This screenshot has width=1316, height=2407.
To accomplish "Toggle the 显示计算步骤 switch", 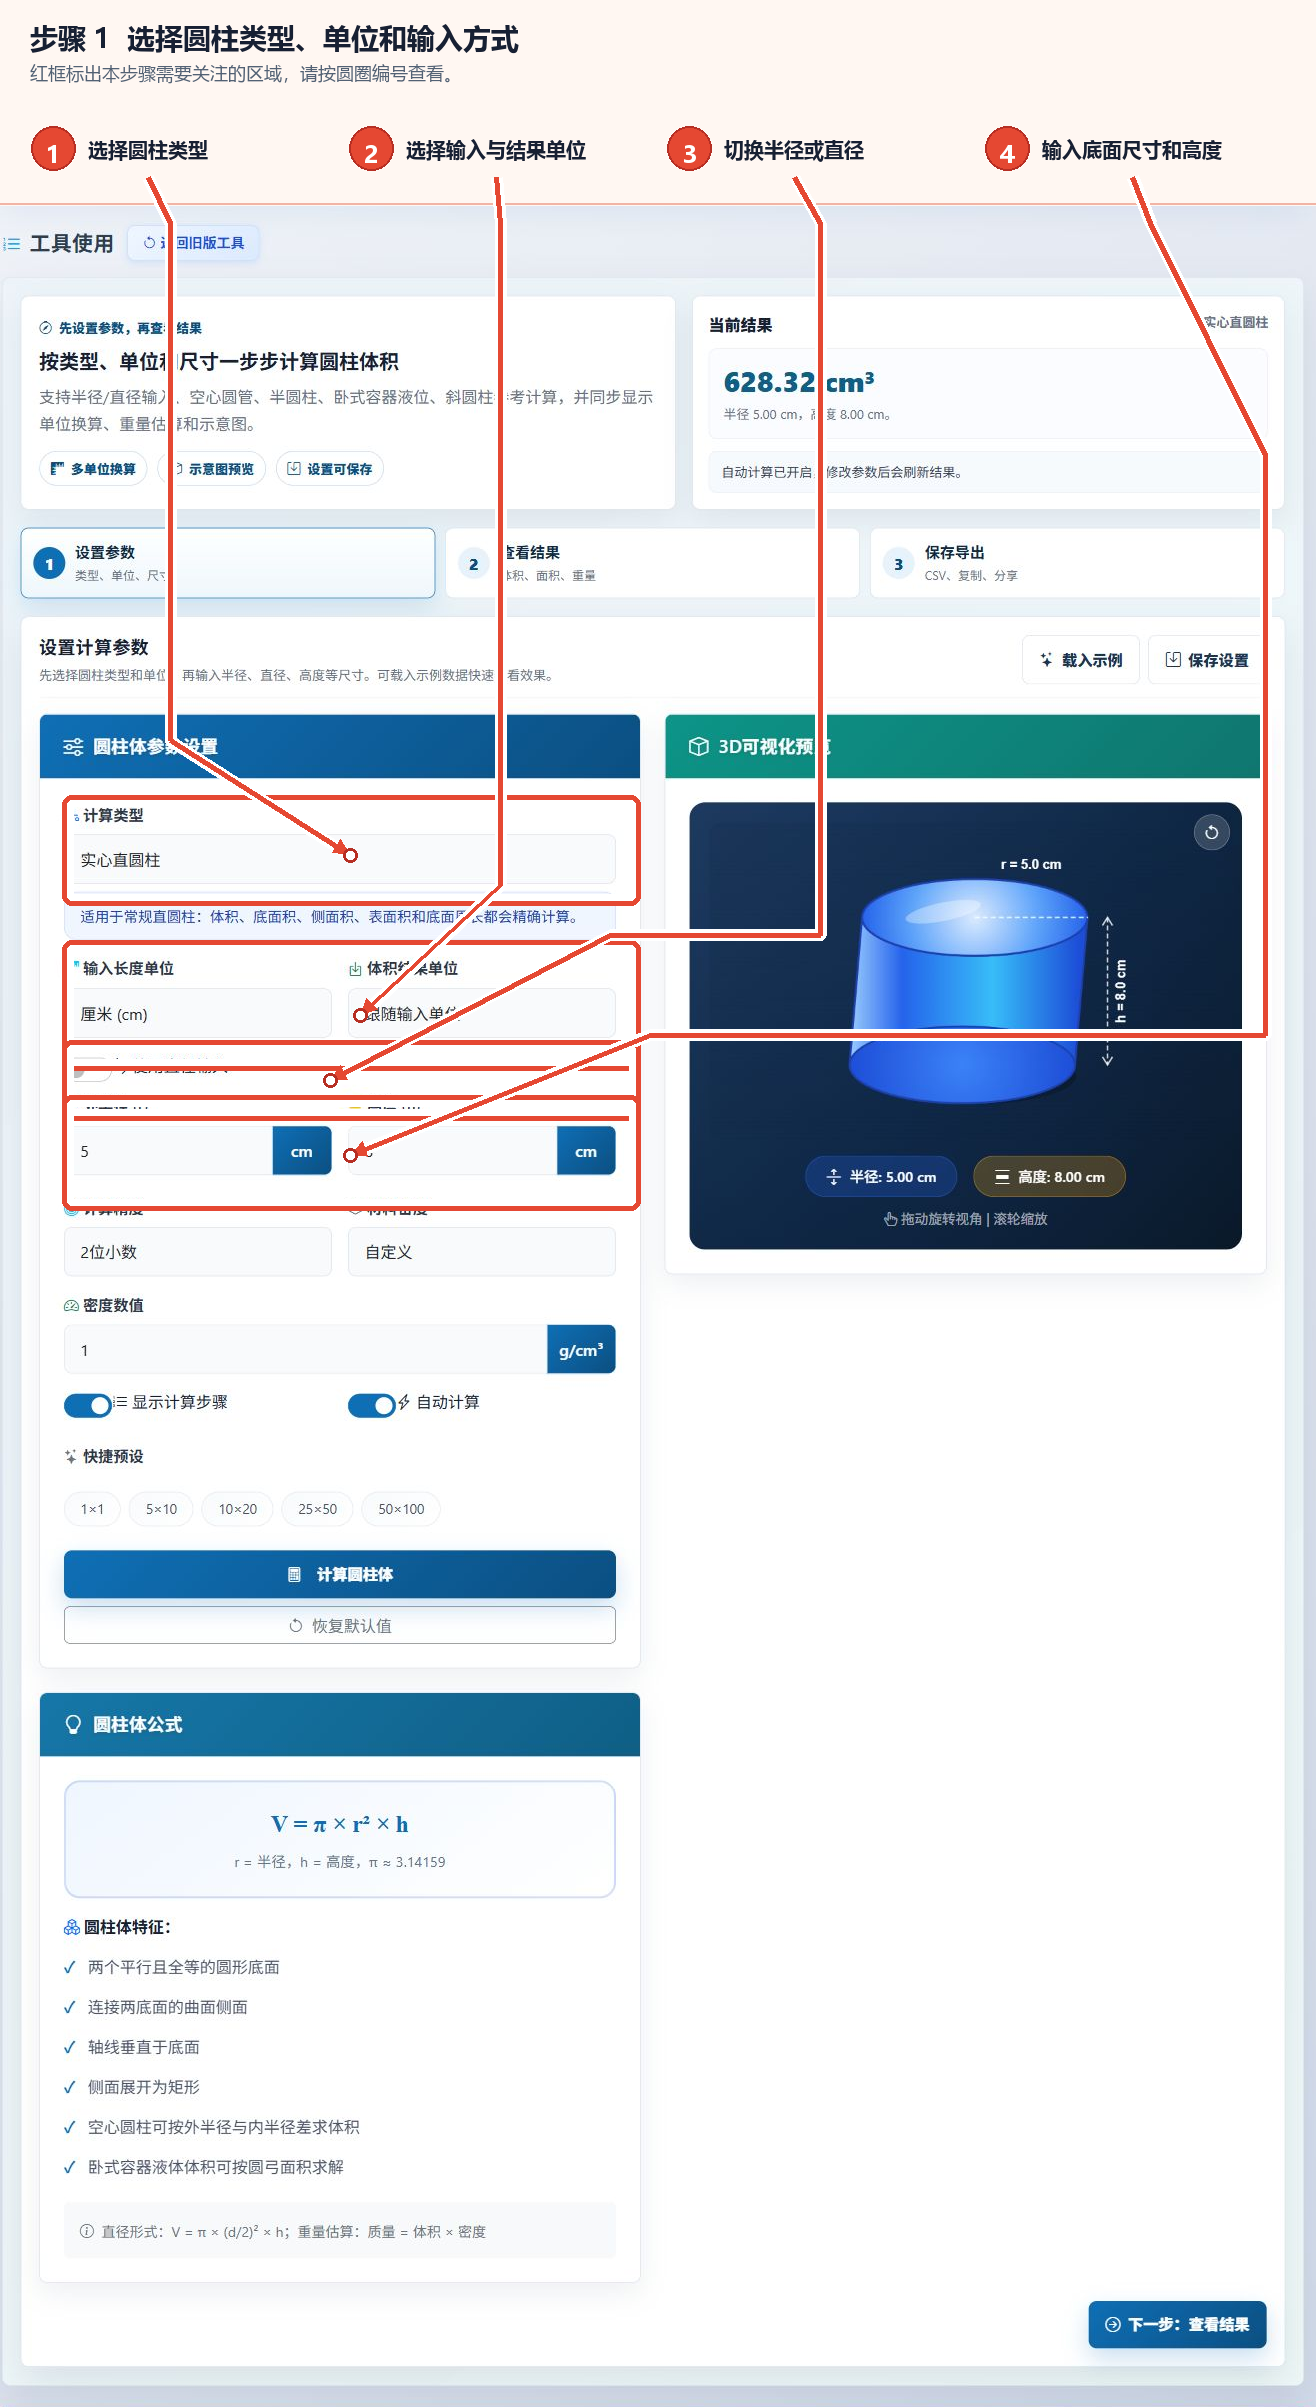I will [88, 1405].
